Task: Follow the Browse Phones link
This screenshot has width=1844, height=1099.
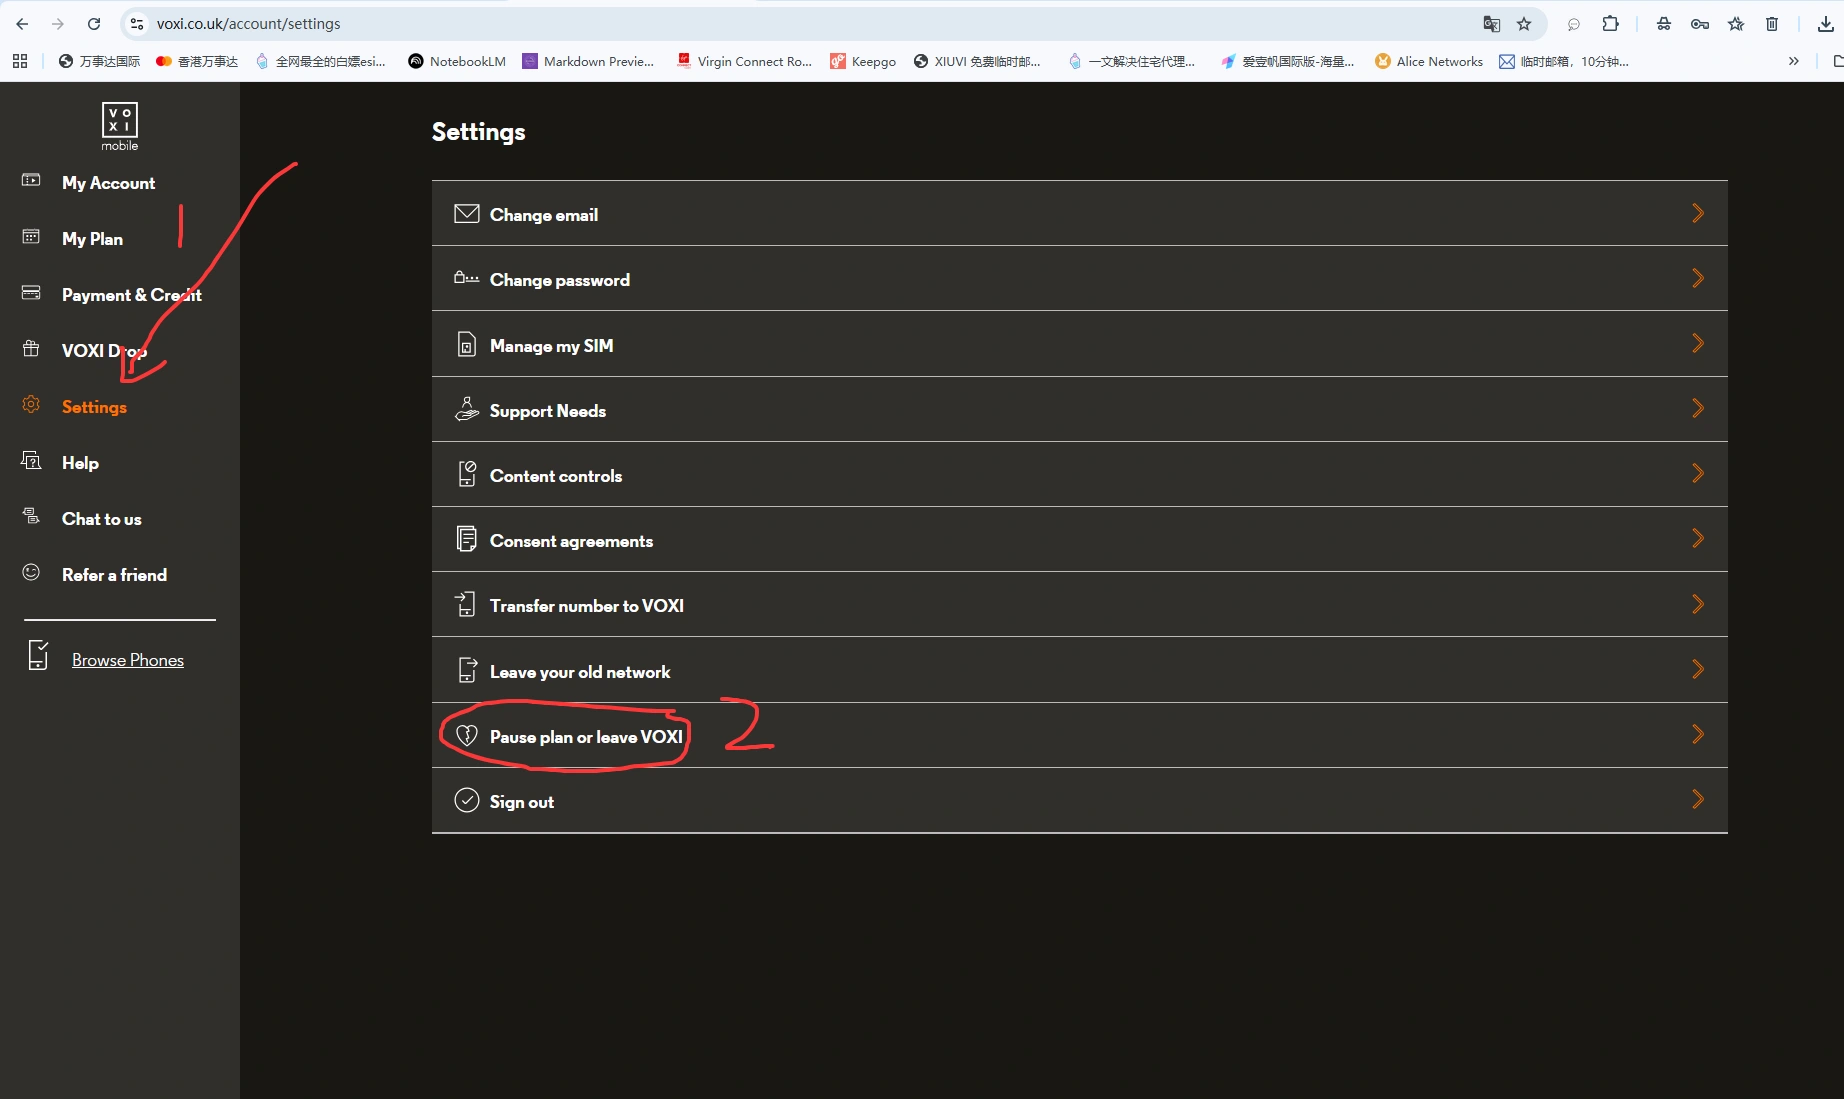Action: click(128, 660)
